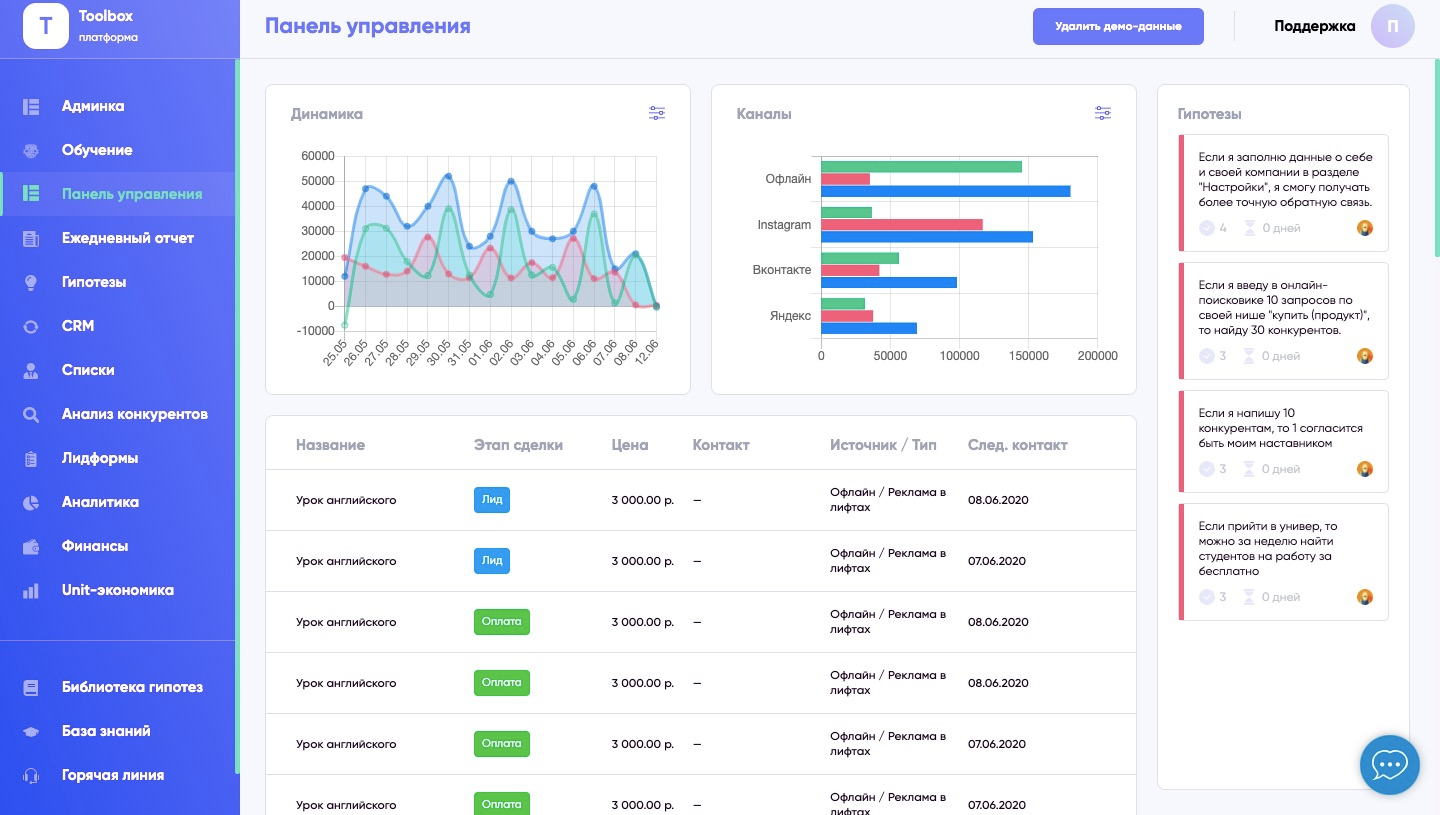
Task: Open Динамика chart settings sliders icon
Action: coord(657,113)
